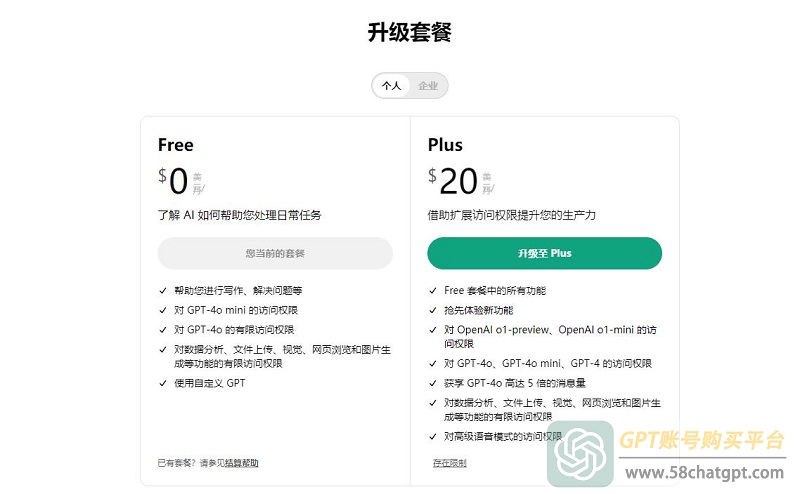
Task: Click the Free plan title
Action: (176, 145)
